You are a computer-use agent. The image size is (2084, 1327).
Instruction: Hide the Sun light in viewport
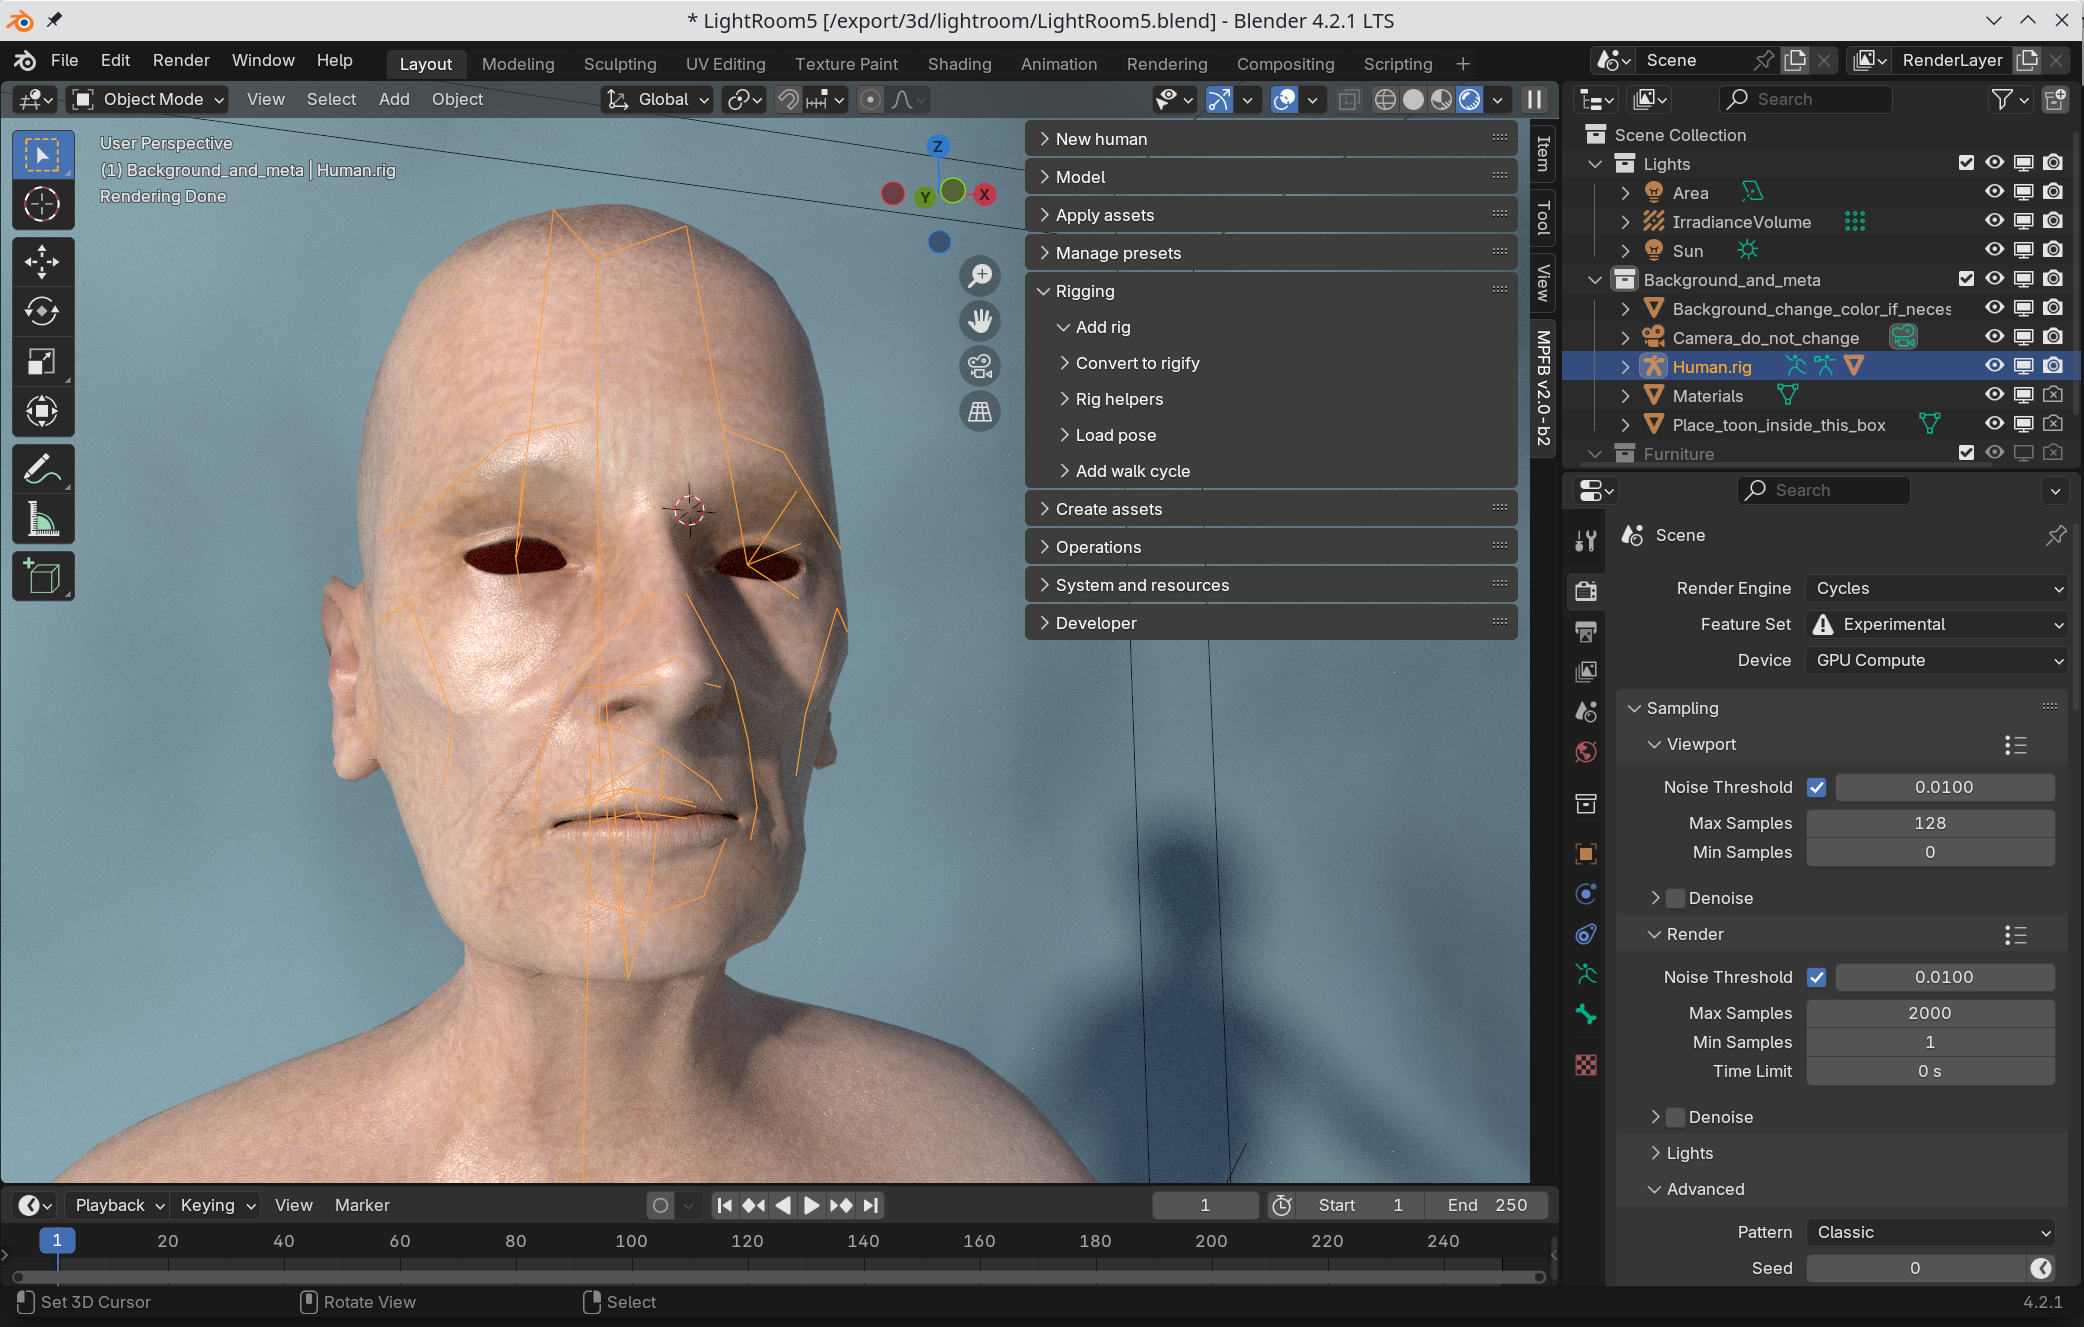[1994, 250]
